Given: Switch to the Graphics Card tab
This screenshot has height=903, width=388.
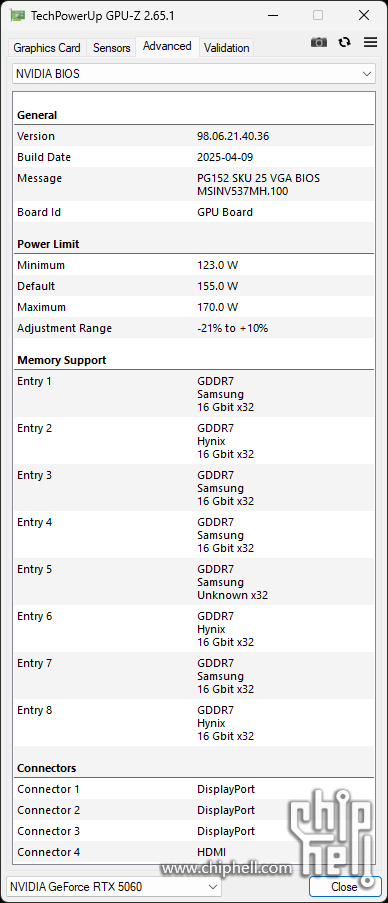Looking at the screenshot, I should pyautogui.click(x=47, y=48).
